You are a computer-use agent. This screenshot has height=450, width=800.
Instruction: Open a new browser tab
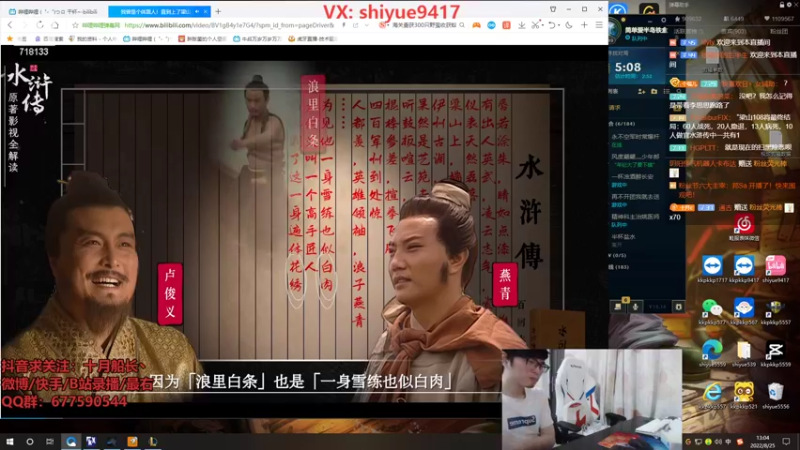pos(218,11)
